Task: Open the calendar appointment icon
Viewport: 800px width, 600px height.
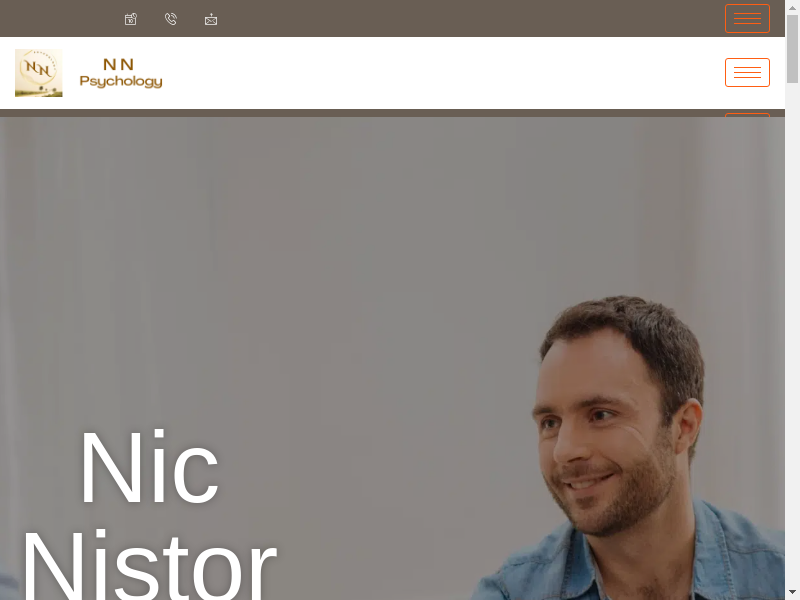Action: 131,19
